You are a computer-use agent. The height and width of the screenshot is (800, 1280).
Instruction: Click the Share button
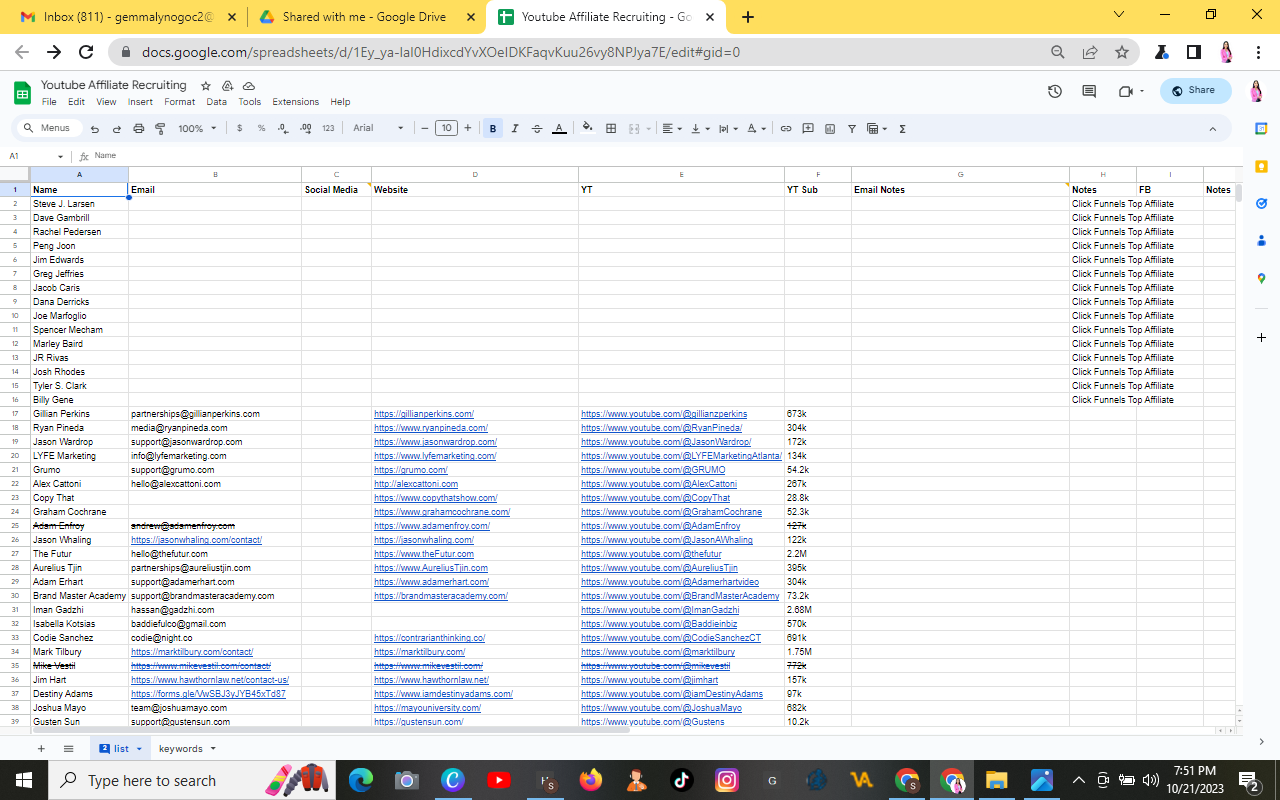[1195, 91]
